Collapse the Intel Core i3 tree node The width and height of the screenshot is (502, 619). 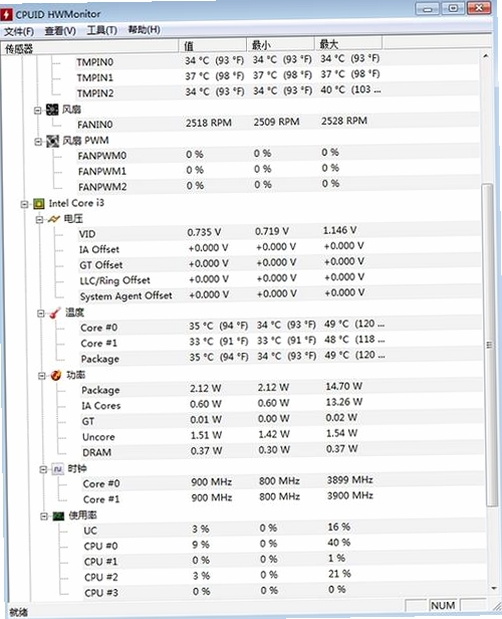tap(25, 204)
